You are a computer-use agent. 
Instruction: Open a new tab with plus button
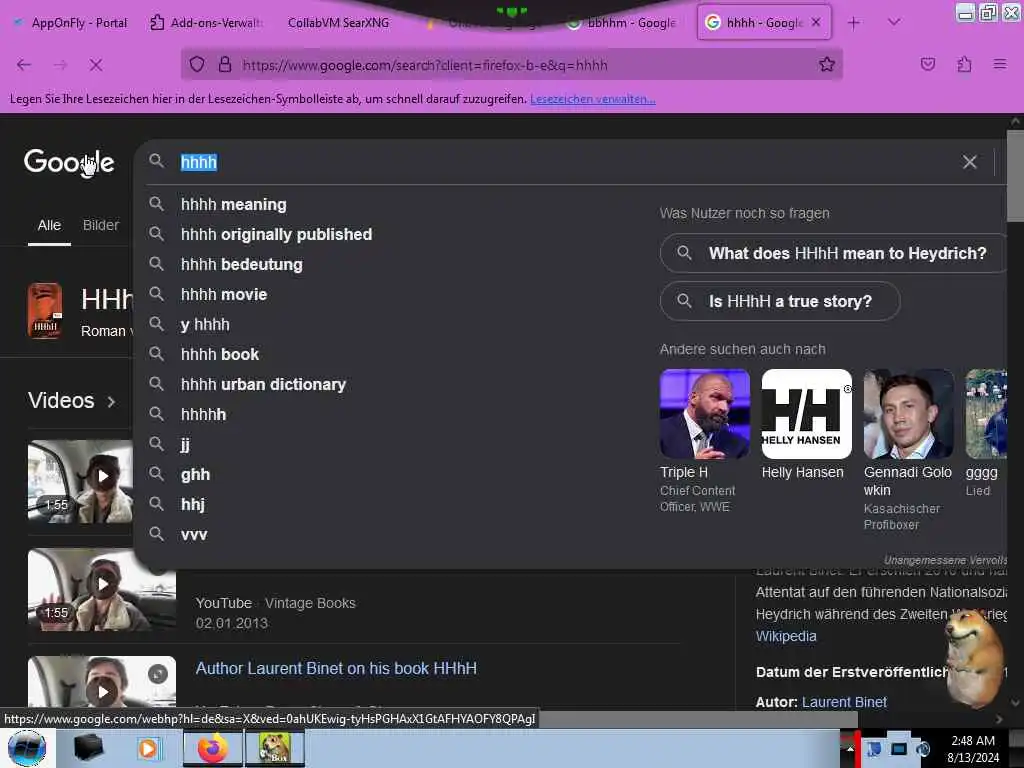853,23
